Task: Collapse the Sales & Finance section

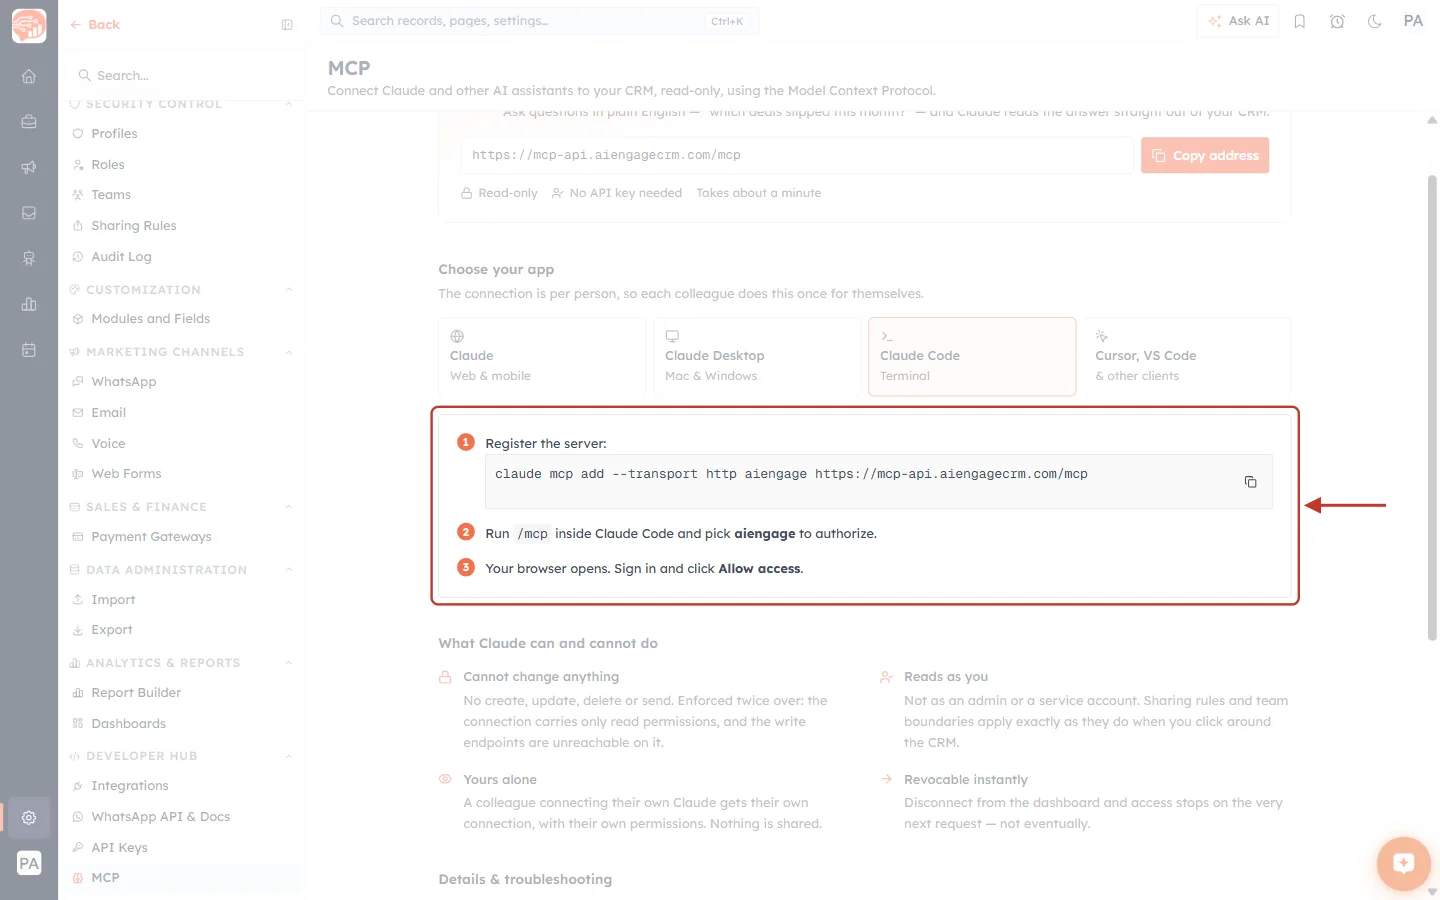Action: pyautogui.click(x=289, y=507)
